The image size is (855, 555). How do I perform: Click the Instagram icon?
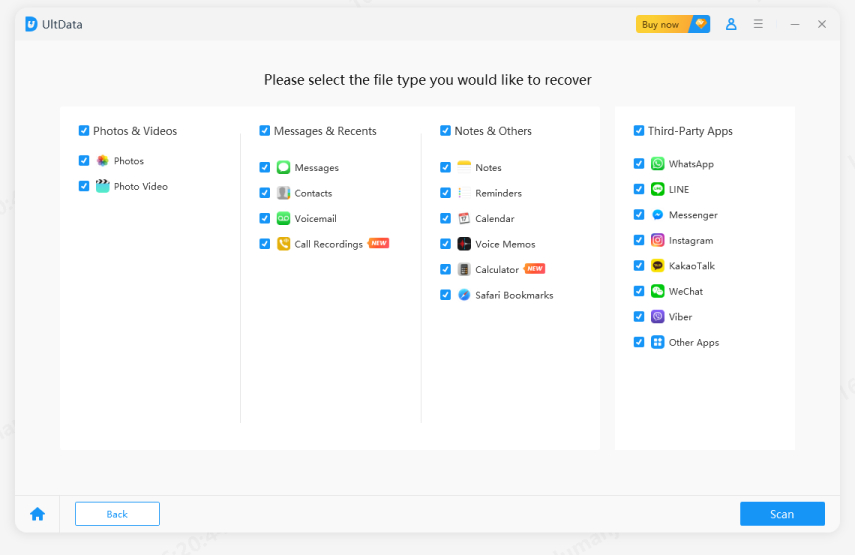[x=658, y=240]
